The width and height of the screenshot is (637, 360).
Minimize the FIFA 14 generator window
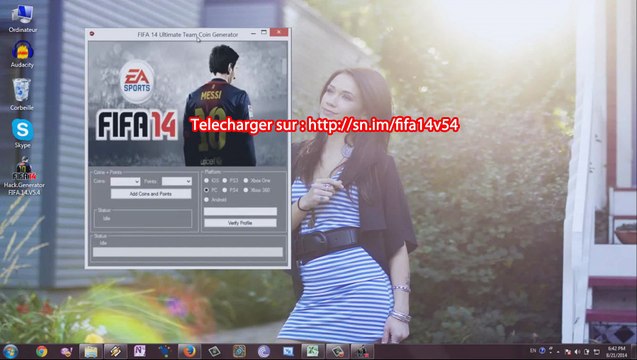(254, 33)
